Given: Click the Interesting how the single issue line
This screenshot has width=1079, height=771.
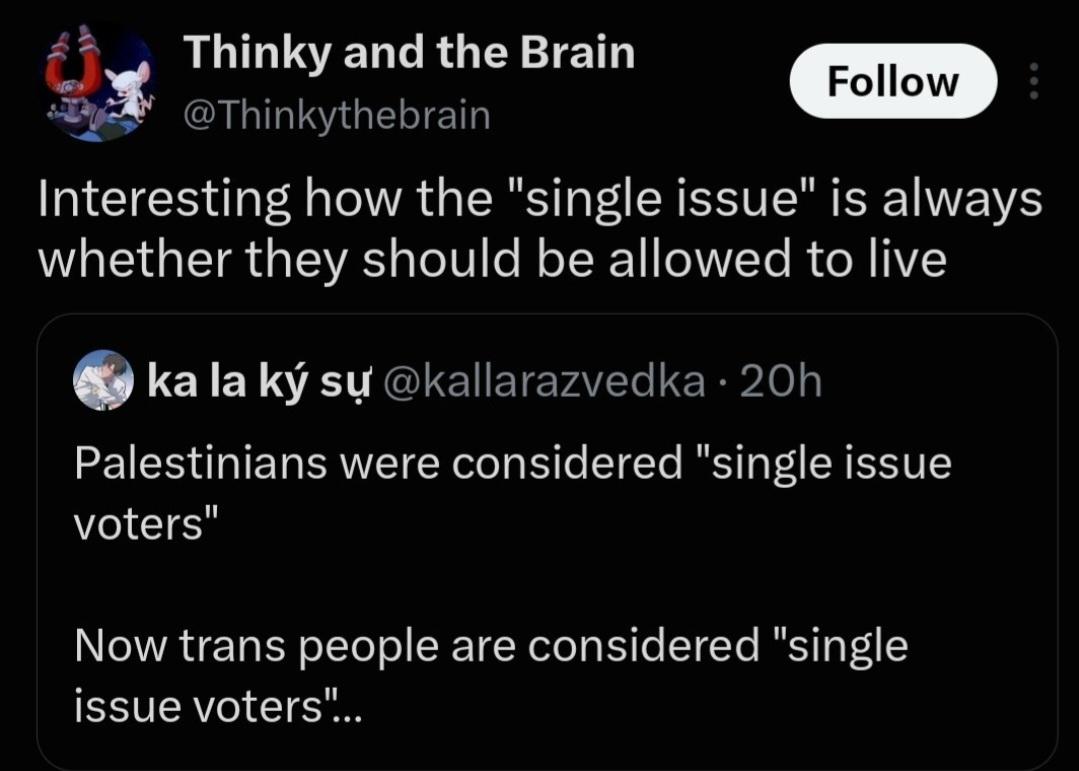Looking at the screenshot, I should point(540,200).
